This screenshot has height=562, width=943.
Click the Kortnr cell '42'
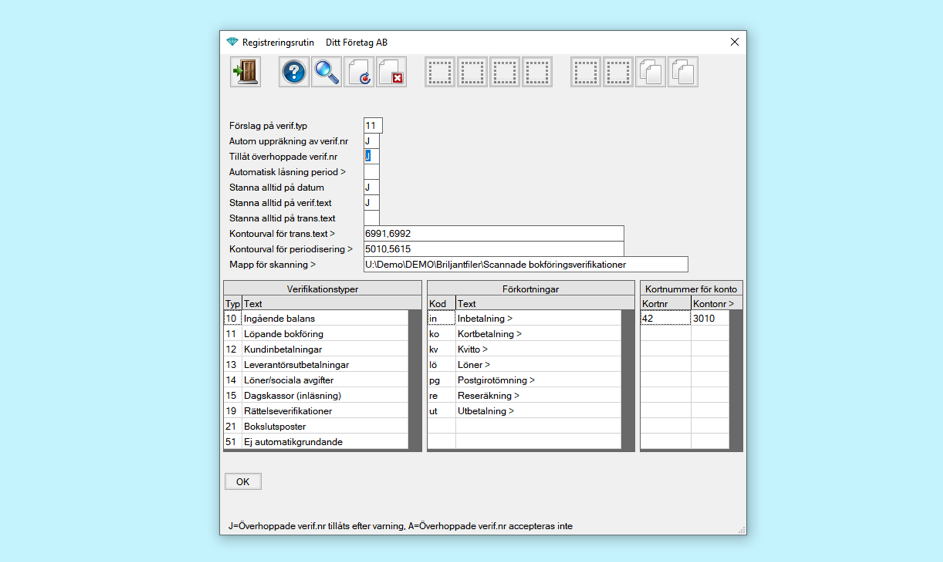pyautogui.click(x=666, y=318)
